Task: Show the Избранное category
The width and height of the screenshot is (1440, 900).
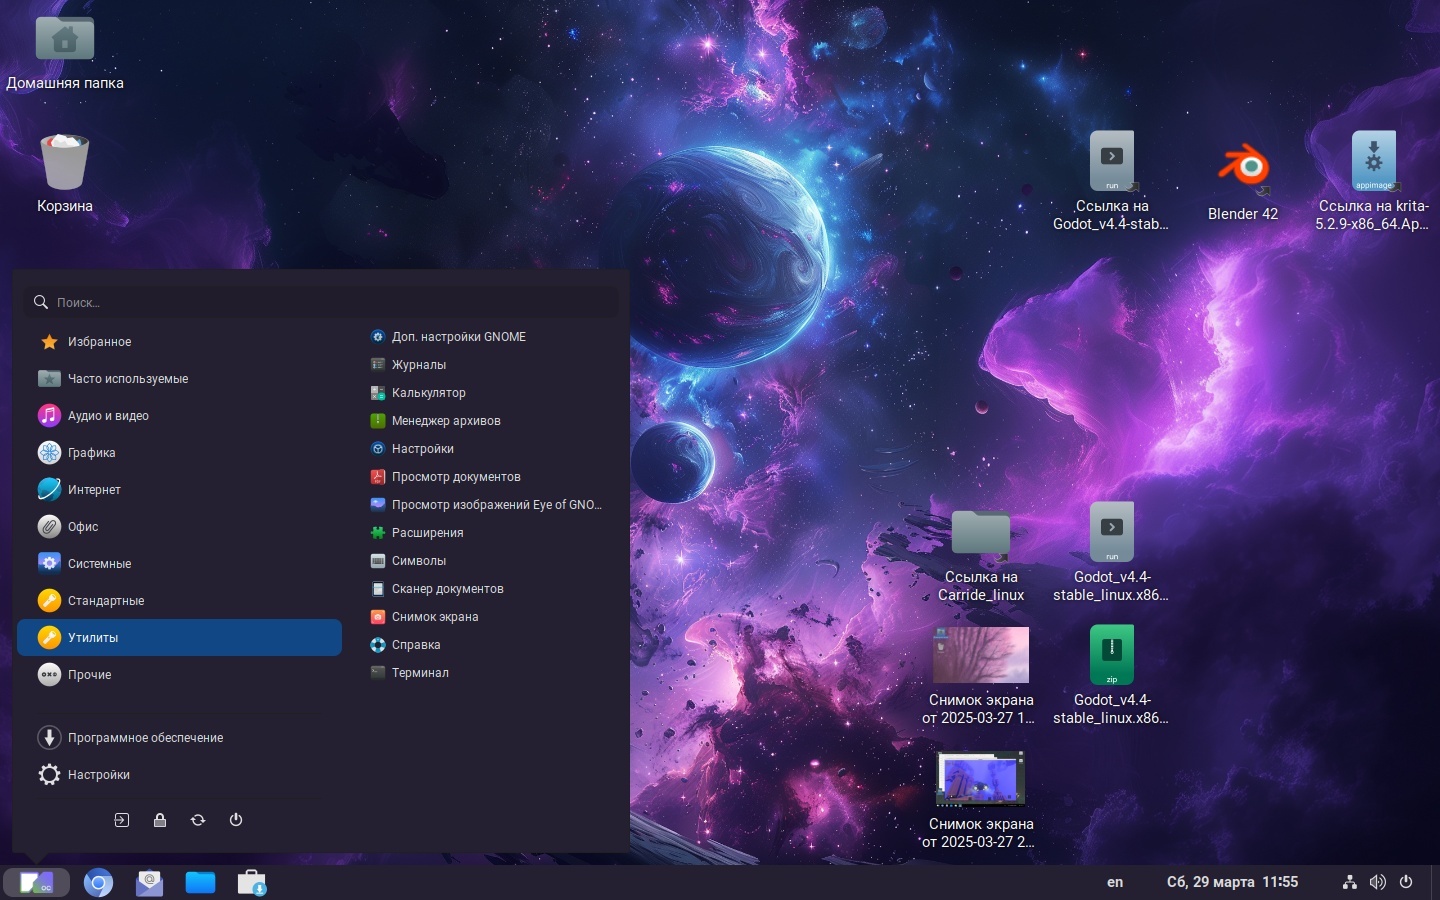Action: point(180,342)
